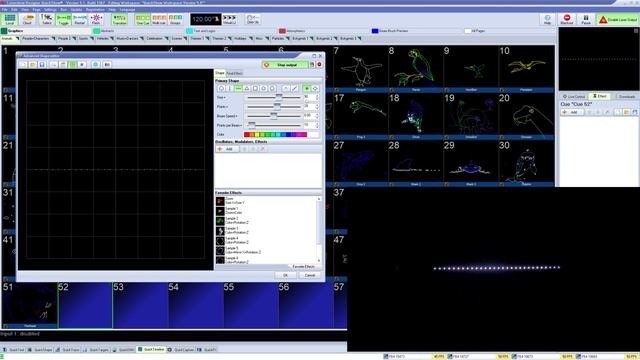Click the 120.00 BPM tempo display
The width and height of the screenshot is (640, 360).
[205, 19]
